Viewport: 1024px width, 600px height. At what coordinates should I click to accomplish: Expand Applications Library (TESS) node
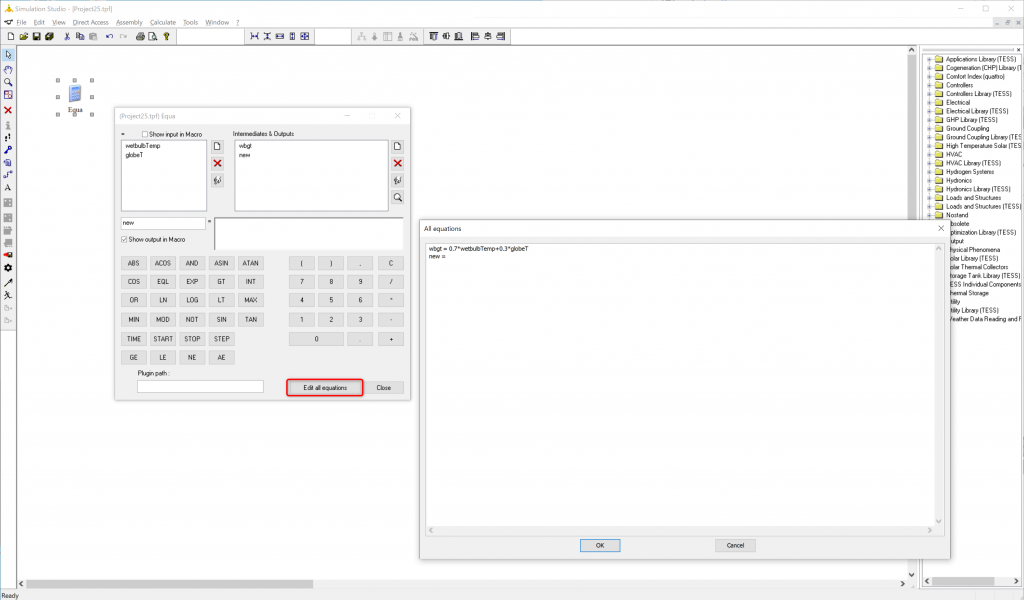point(929,59)
